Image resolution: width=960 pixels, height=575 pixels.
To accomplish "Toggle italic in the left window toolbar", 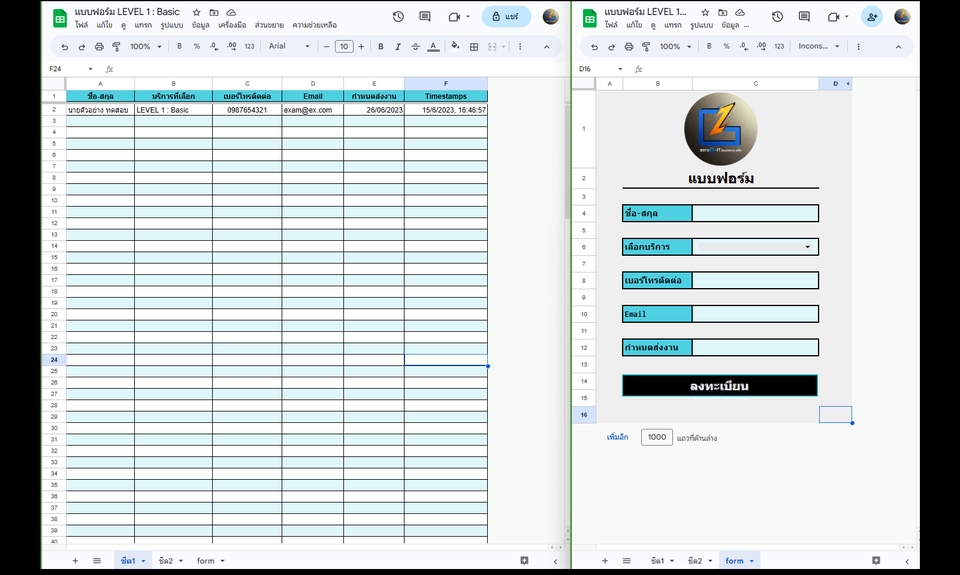I will pos(398,47).
